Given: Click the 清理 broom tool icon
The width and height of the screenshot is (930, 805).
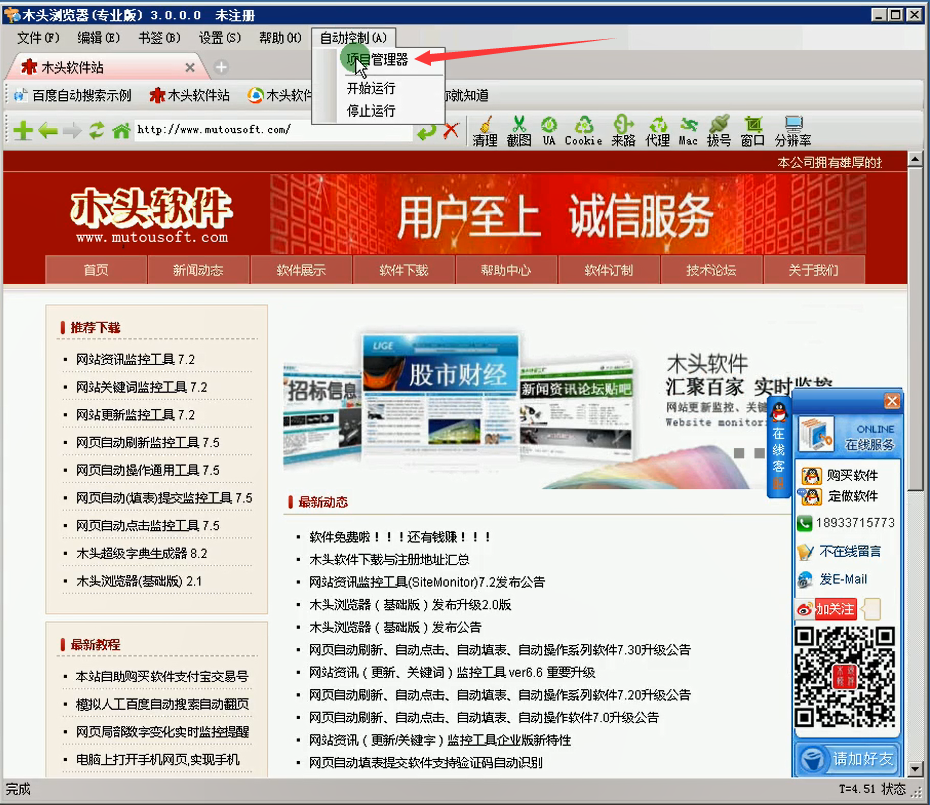Looking at the screenshot, I should [x=485, y=131].
